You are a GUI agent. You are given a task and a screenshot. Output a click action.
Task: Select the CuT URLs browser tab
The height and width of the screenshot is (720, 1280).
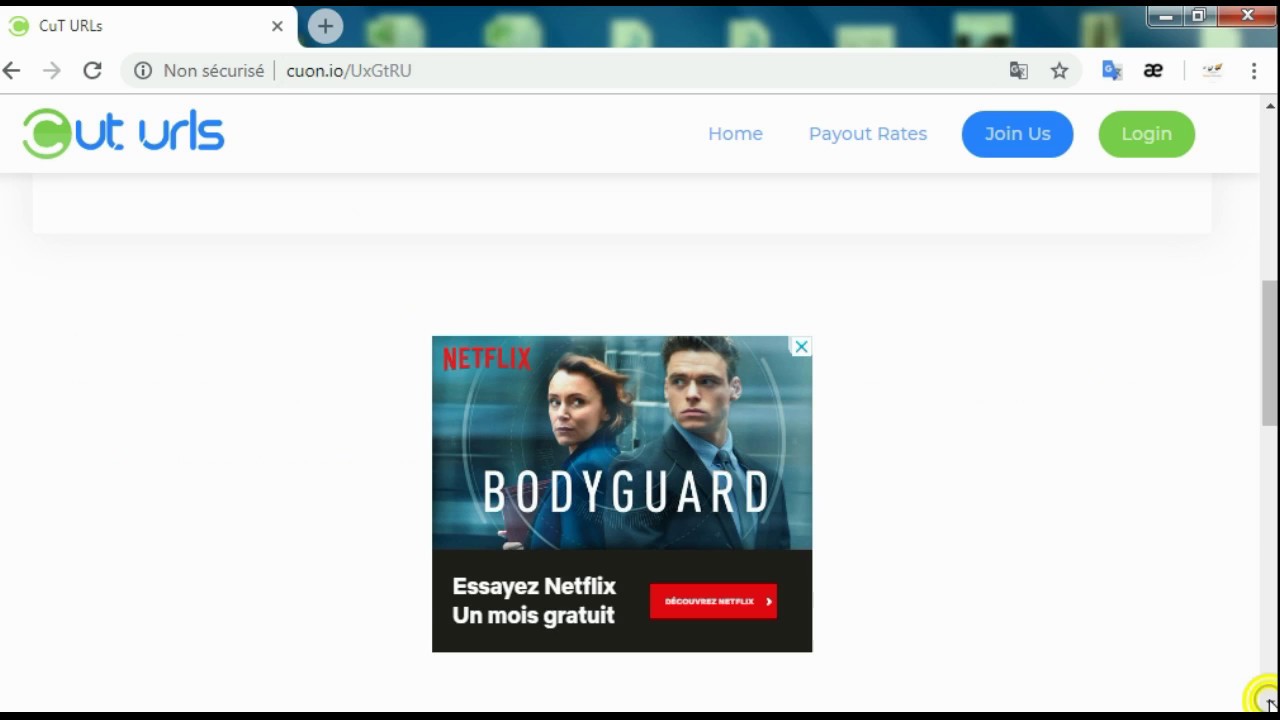coord(149,26)
